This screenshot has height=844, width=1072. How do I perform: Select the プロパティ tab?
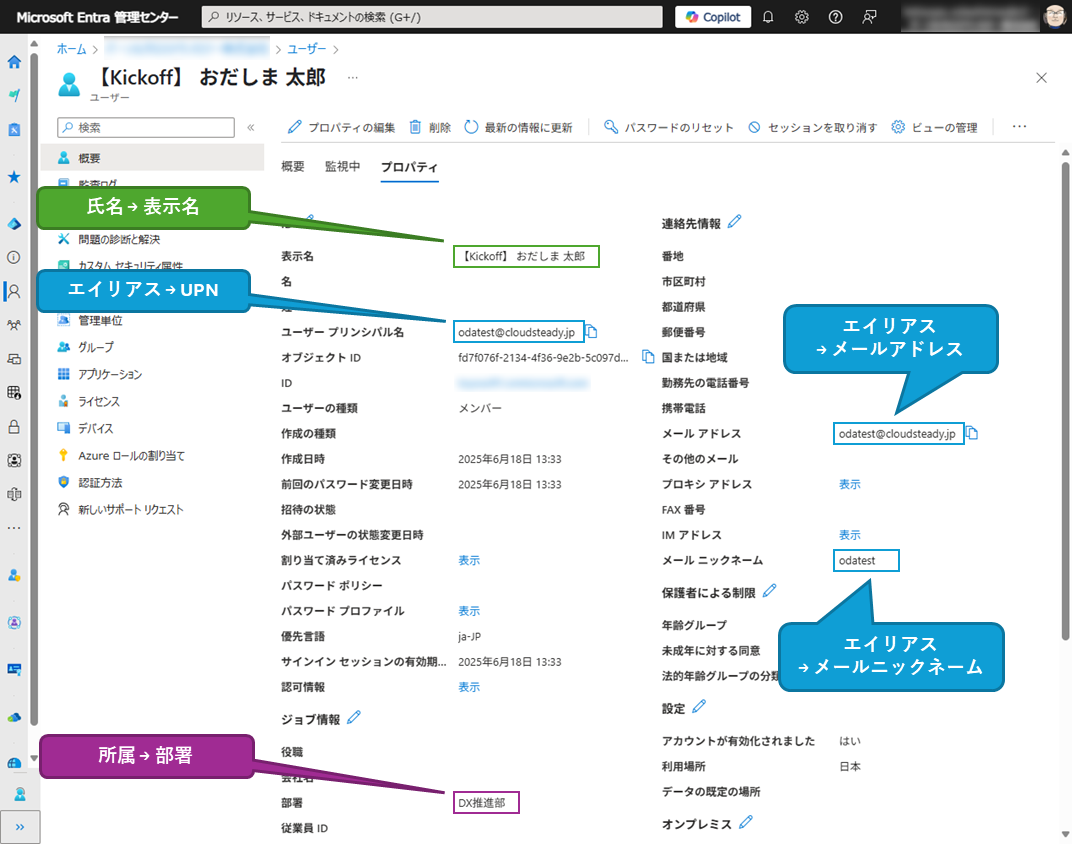tap(410, 167)
